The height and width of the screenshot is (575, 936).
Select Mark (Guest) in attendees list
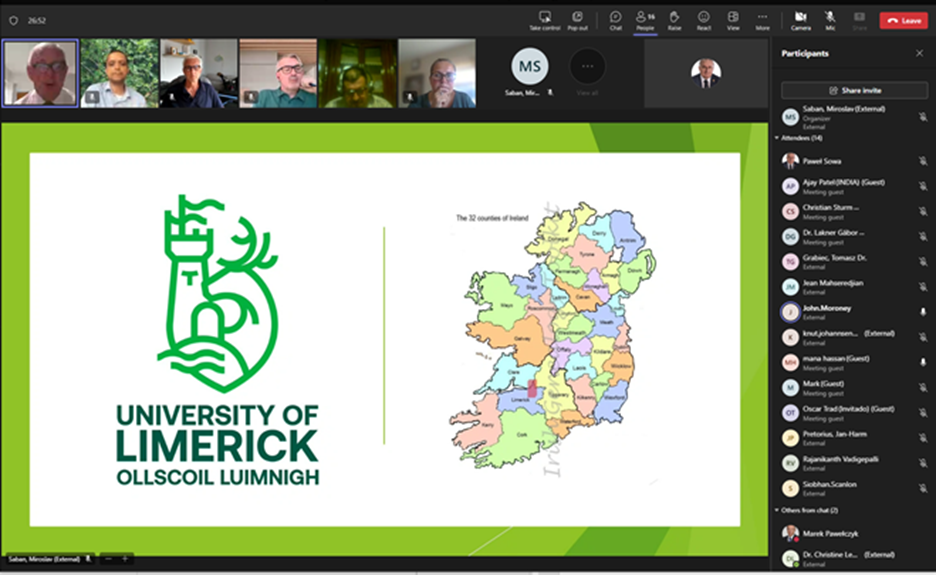854,388
